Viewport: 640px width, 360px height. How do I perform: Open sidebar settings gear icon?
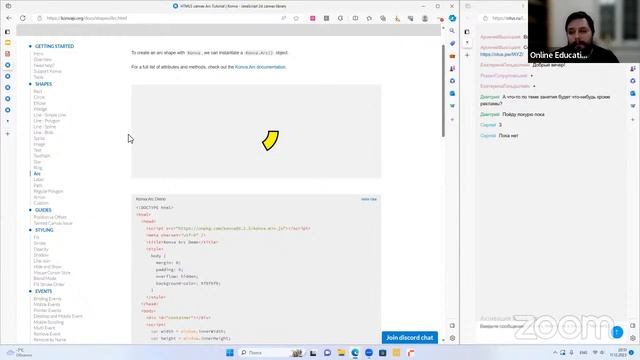coord(452,338)
